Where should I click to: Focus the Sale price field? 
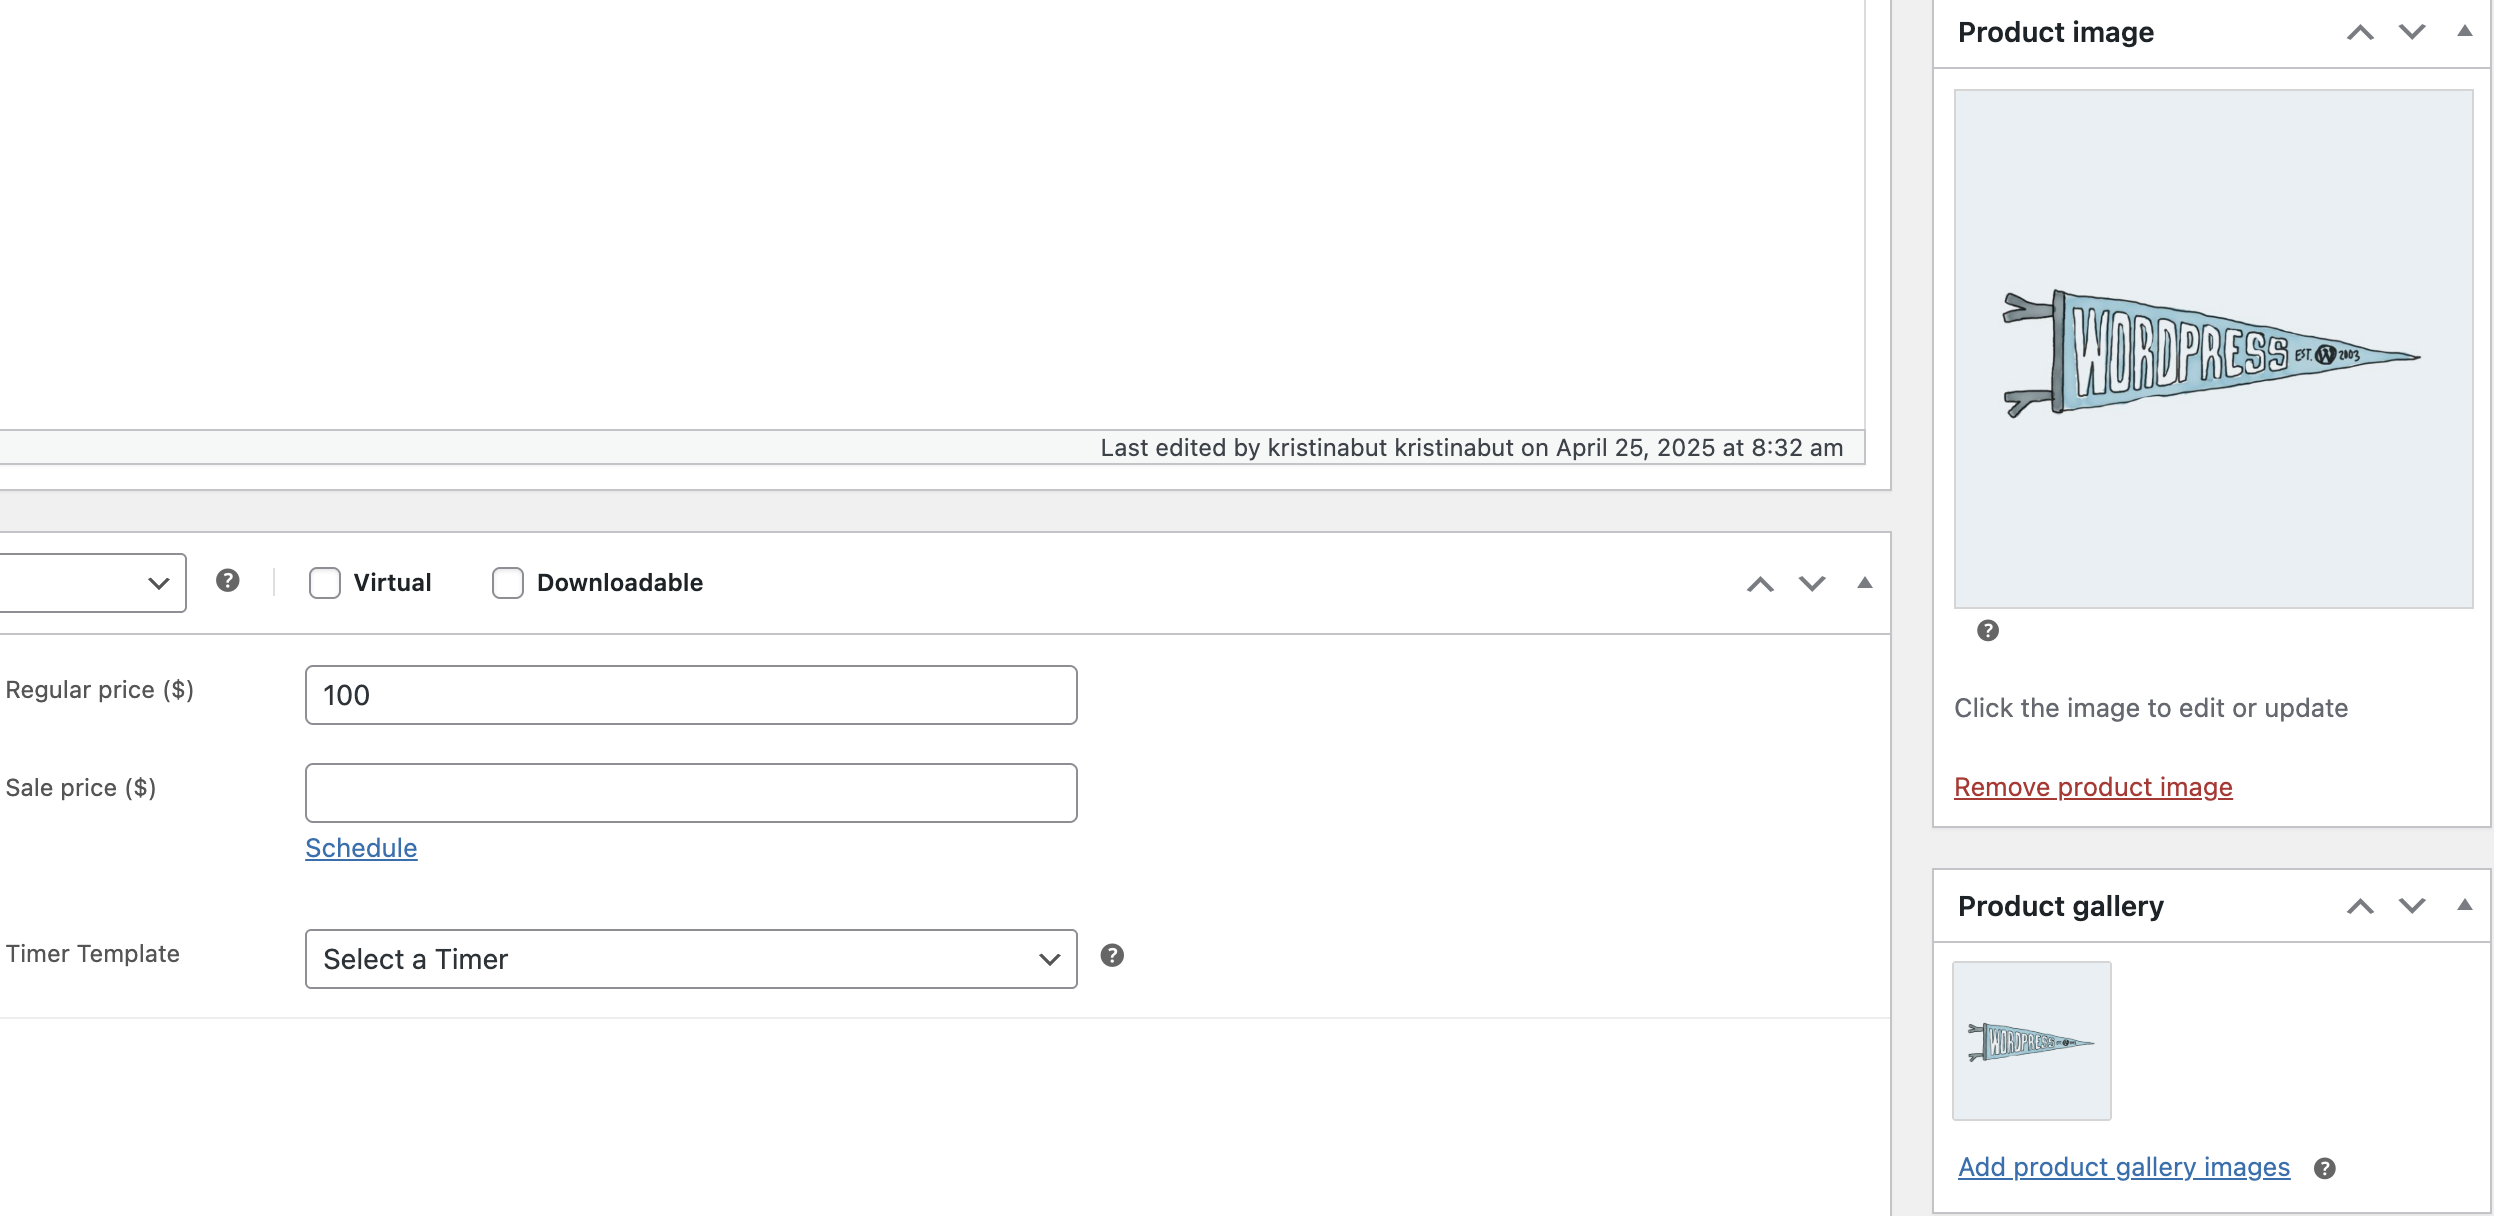pos(691,793)
